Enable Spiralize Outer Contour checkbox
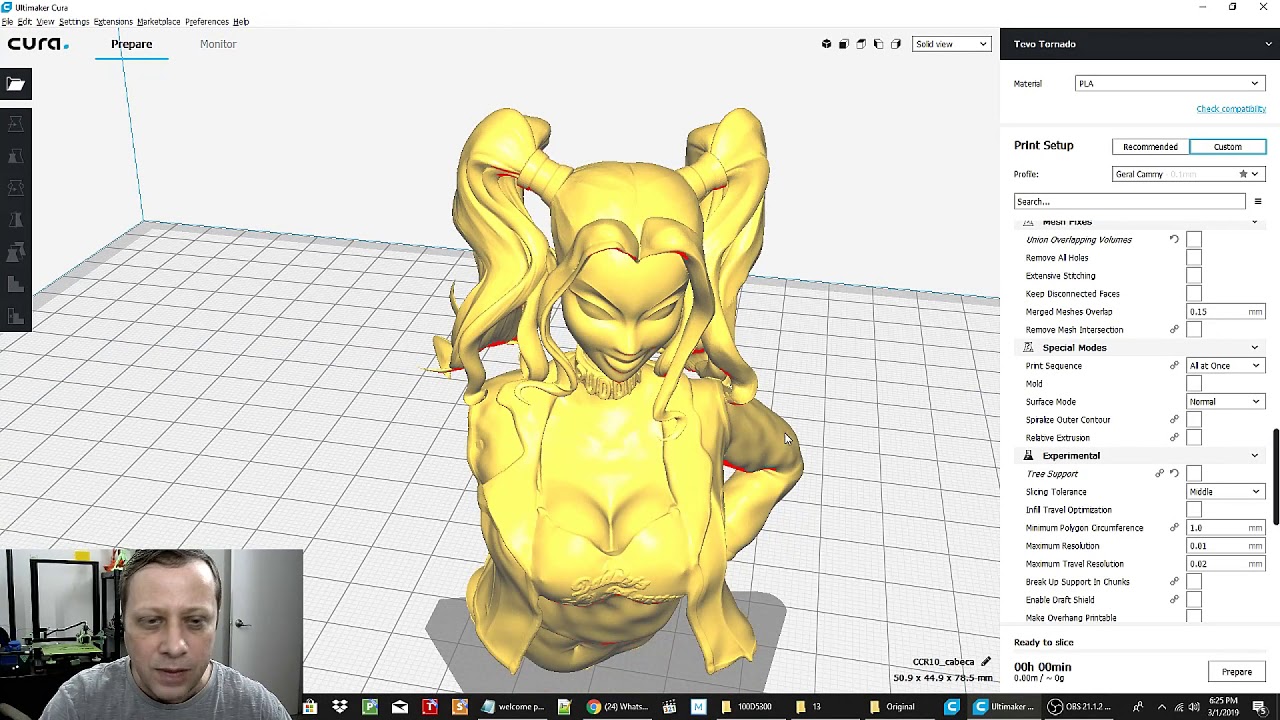 pyautogui.click(x=1194, y=420)
